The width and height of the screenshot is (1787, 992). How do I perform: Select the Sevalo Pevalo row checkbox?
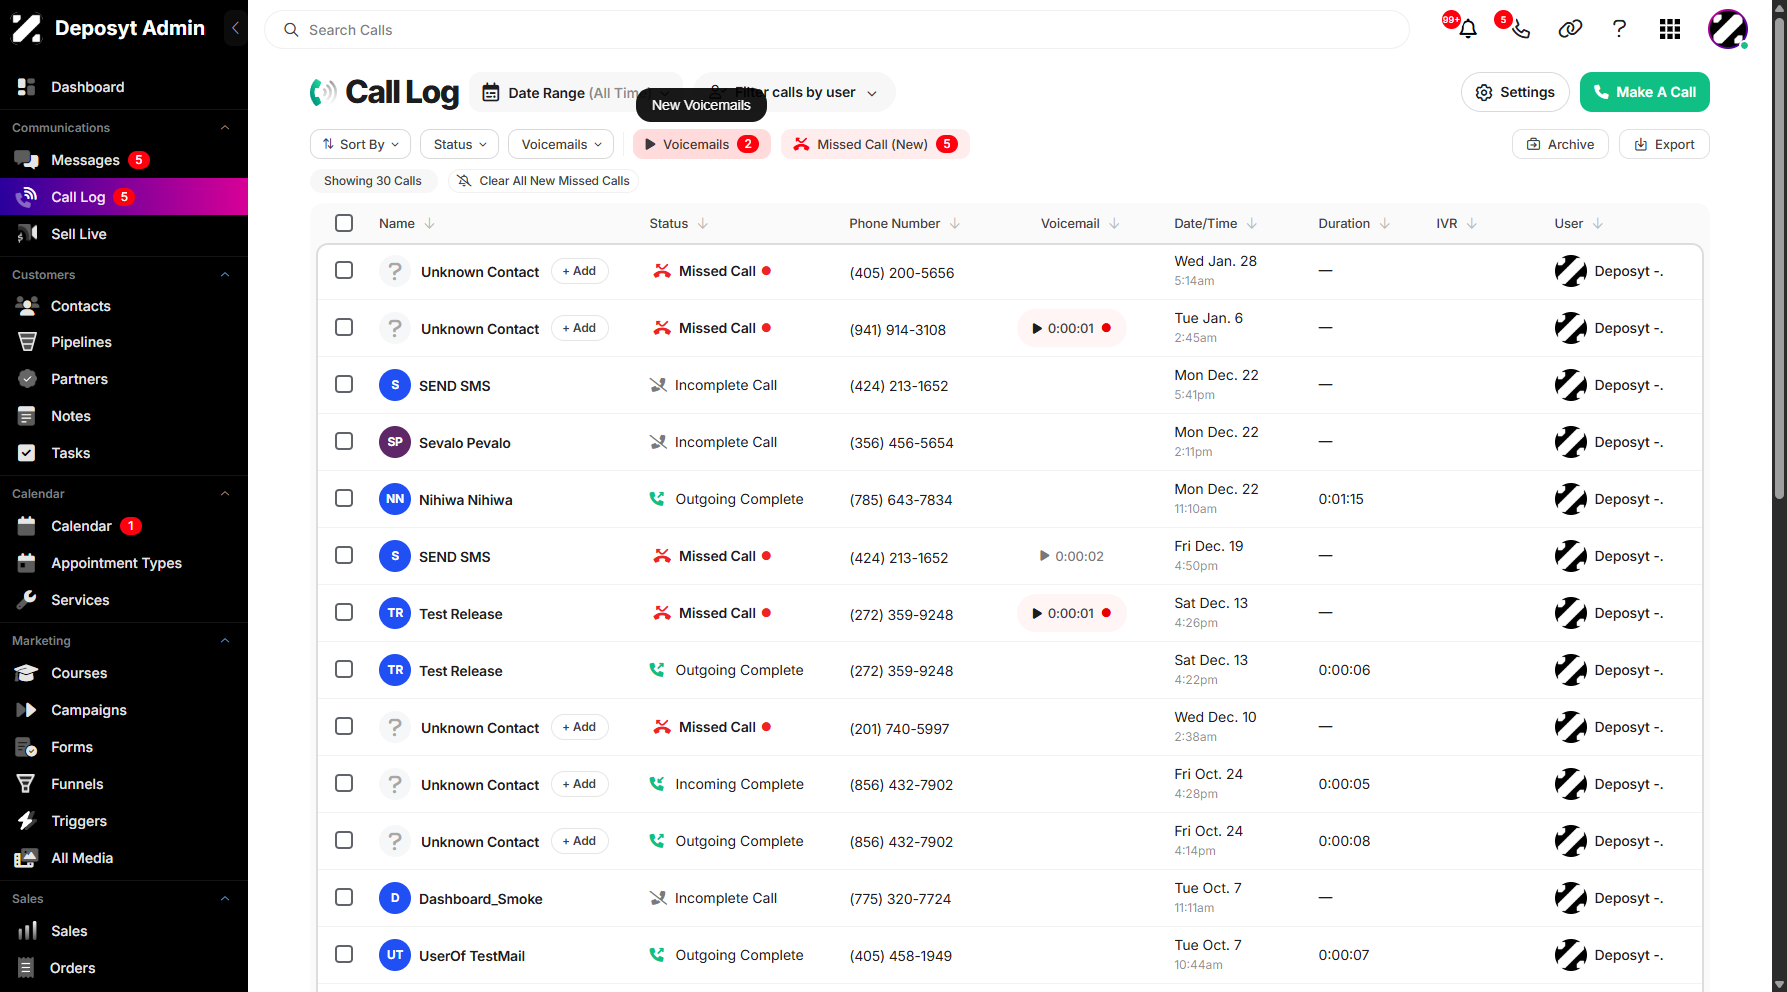tap(344, 441)
